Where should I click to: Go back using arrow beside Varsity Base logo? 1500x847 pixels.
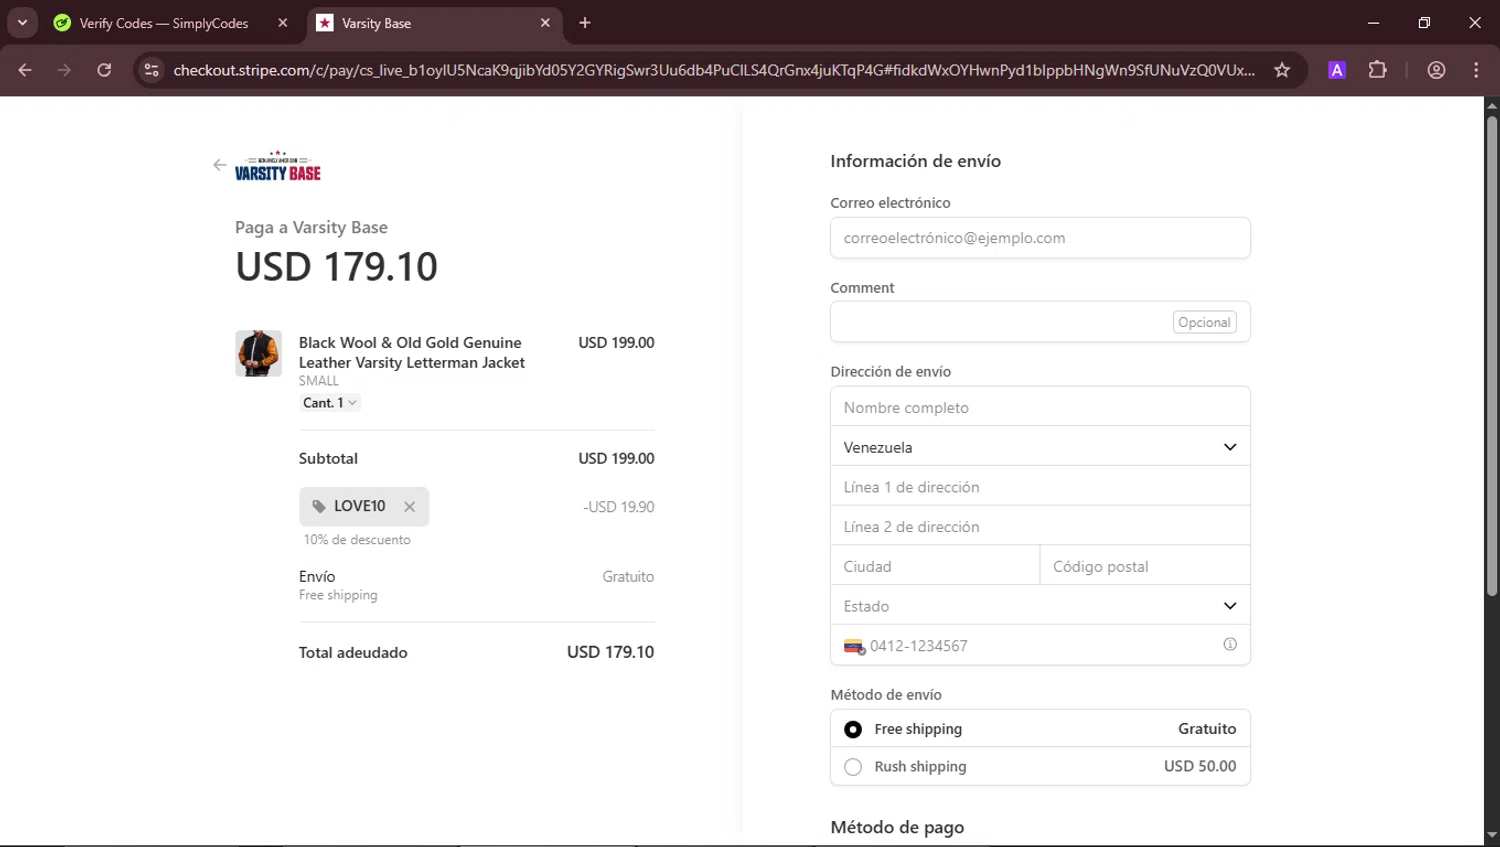tap(220, 165)
